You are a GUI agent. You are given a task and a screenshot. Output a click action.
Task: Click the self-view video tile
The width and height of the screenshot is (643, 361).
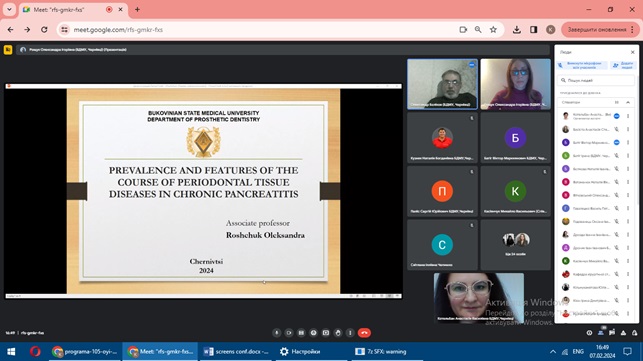point(479,298)
